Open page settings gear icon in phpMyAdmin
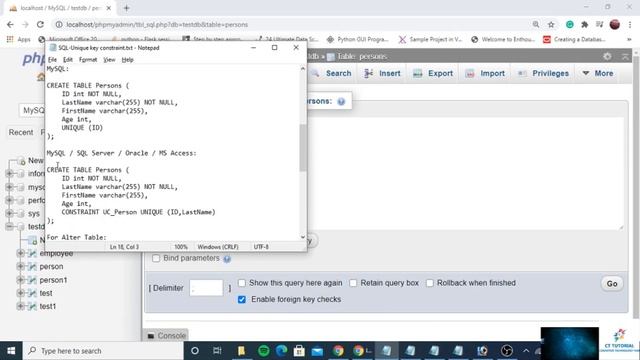Image resolution: width=640 pixels, height=360 pixels. [607, 56]
